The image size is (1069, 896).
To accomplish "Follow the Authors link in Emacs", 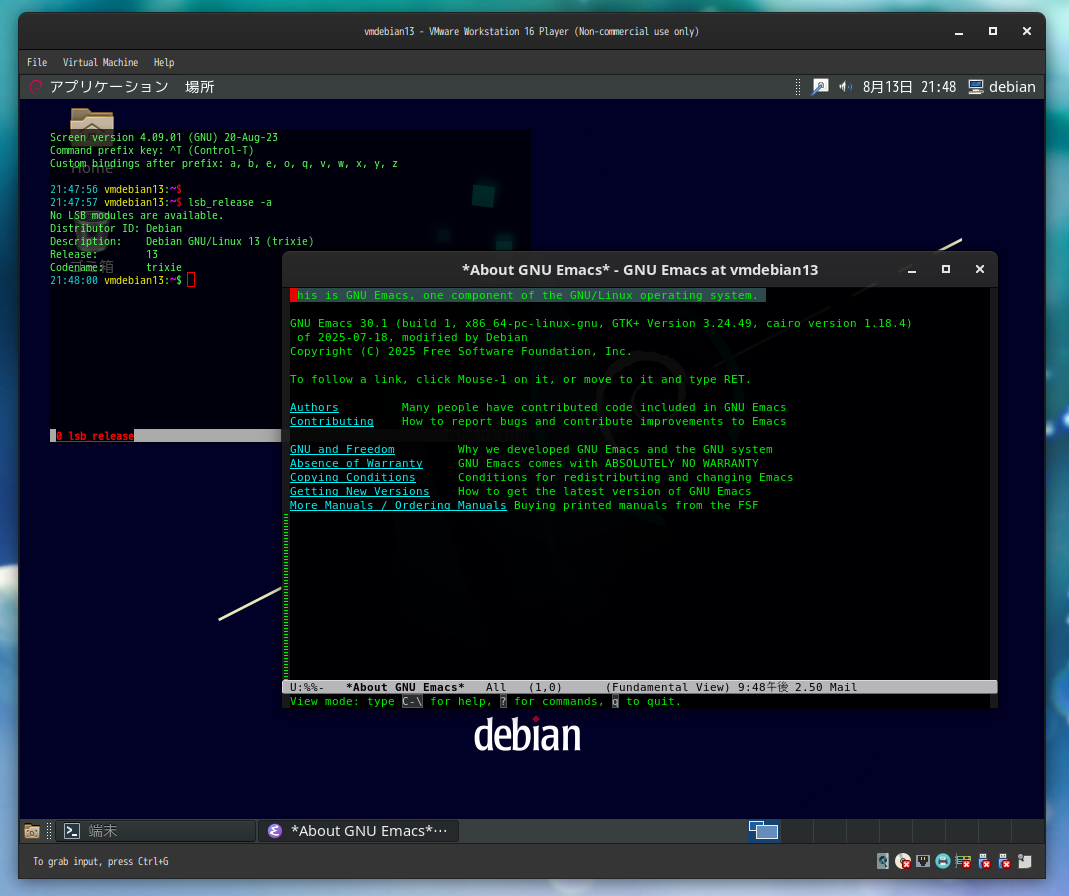I will (x=314, y=407).
